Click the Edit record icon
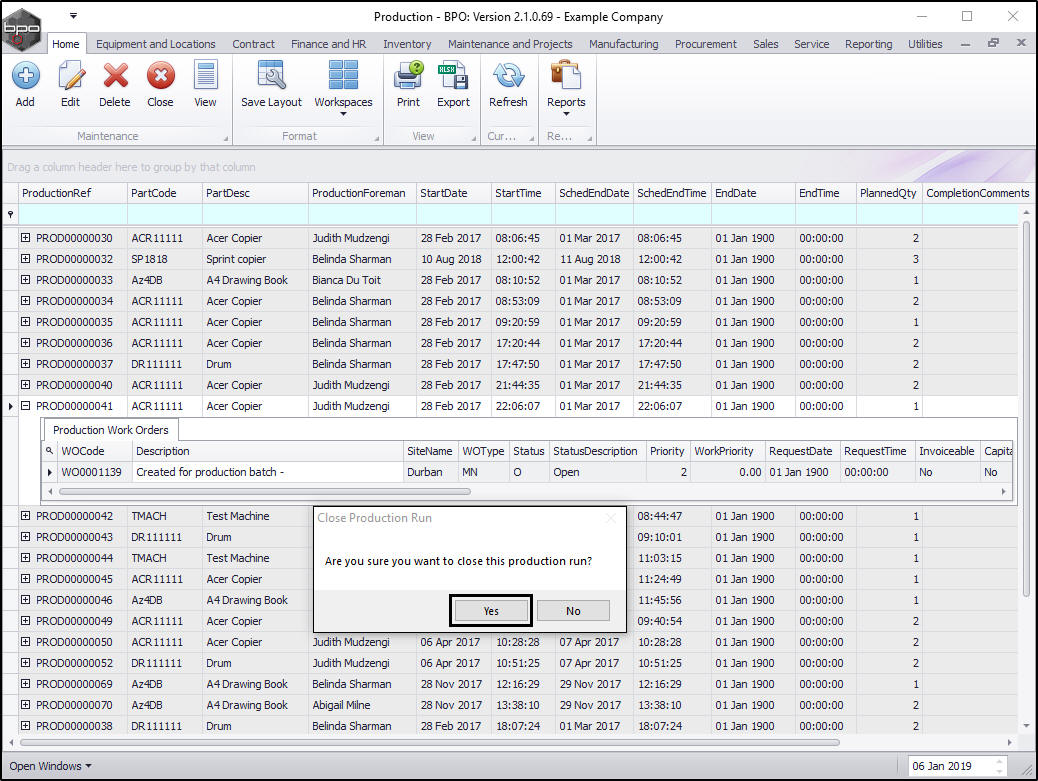 coord(70,84)
